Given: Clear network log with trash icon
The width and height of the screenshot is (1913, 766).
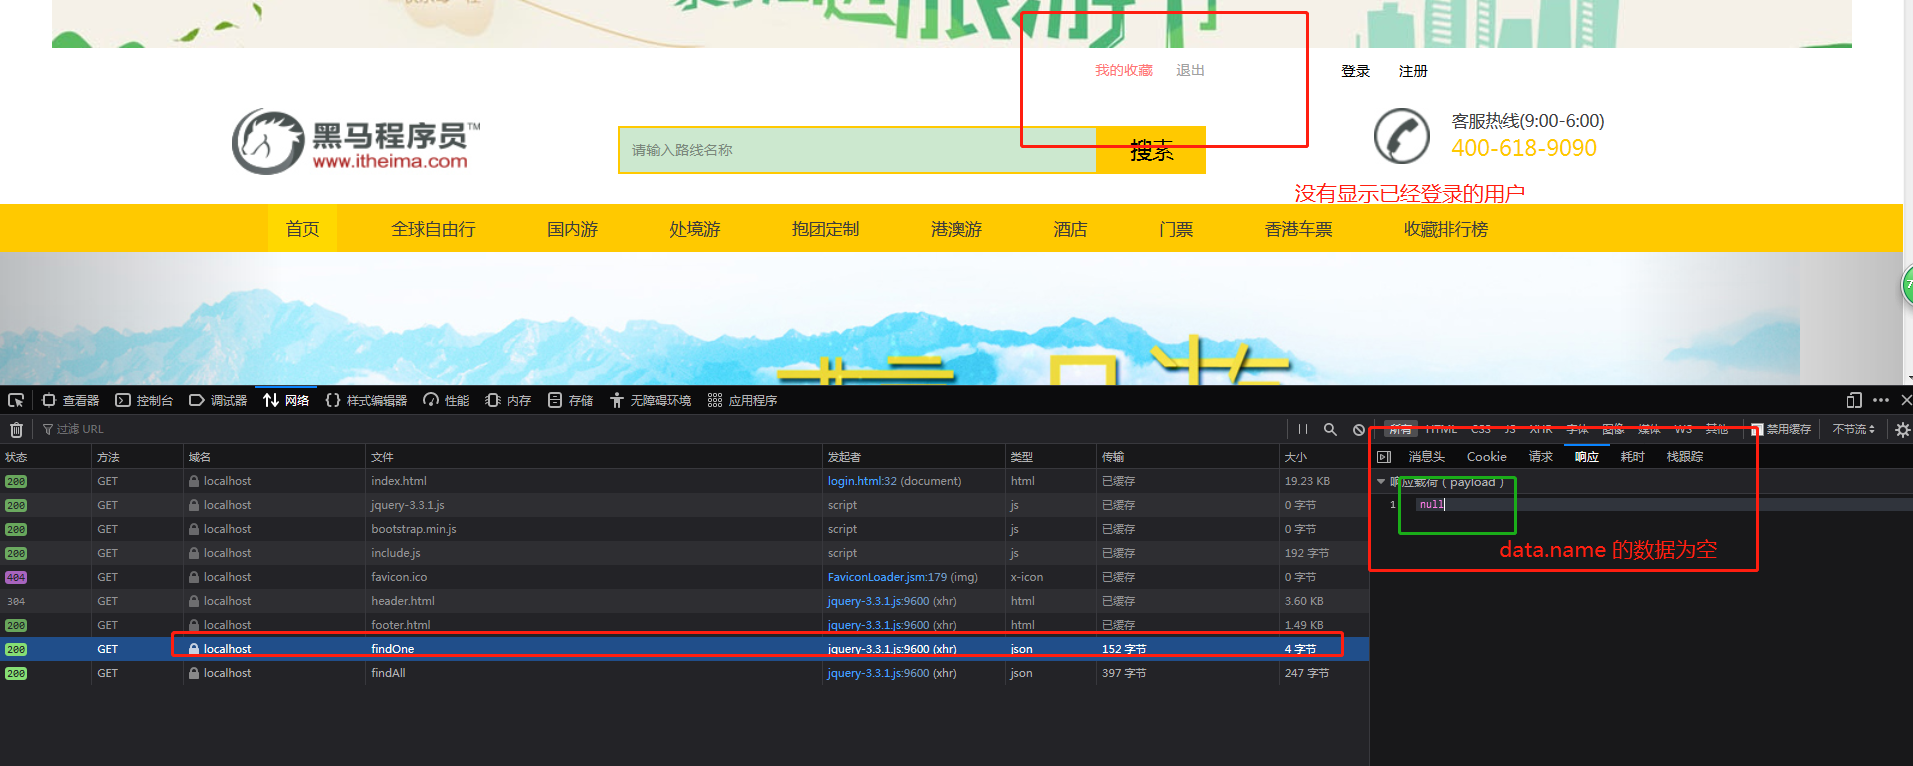Looking at the screenshot, I should pyautogui.click(x=16, y=429).
